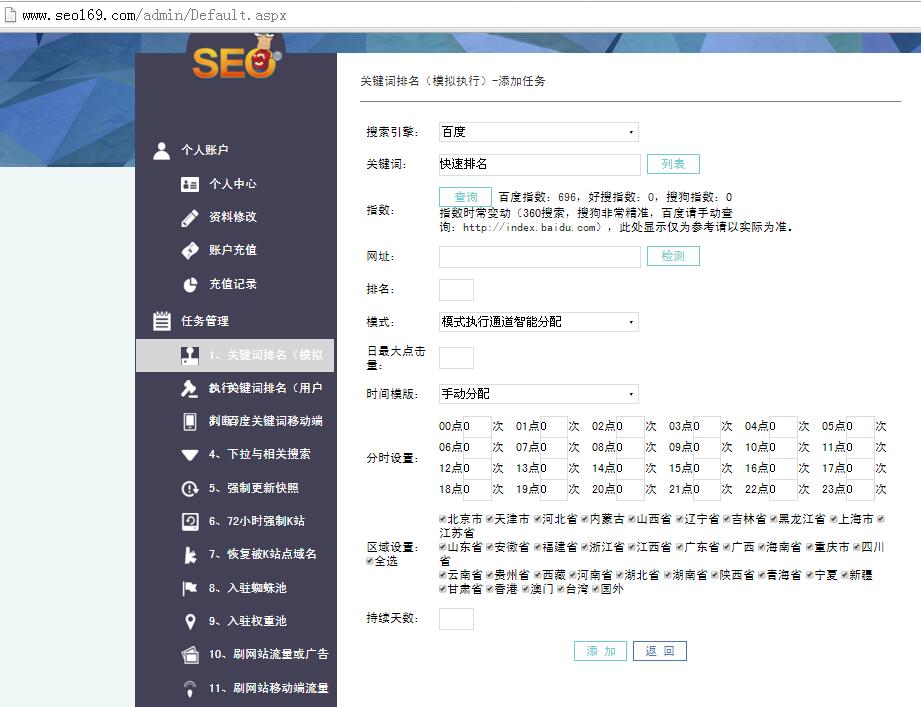Click the 个人中心 ID card icon
The width and height of the screenshot is (921, 707).
tap(190, 184)
